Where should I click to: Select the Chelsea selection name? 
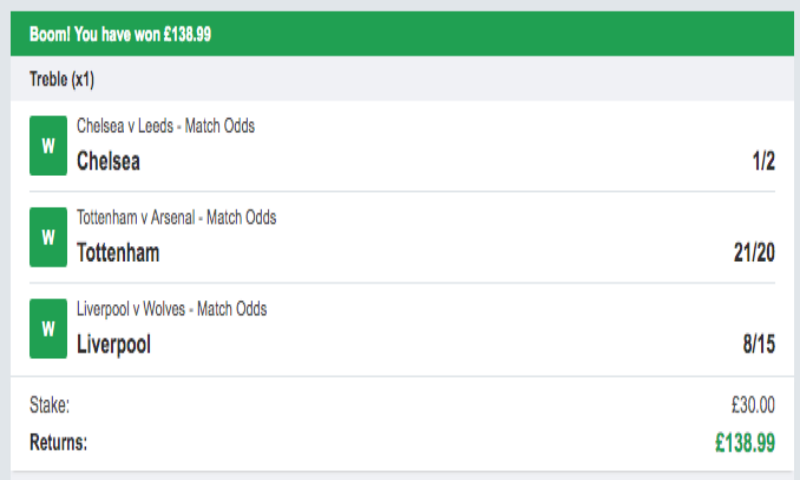108,161
